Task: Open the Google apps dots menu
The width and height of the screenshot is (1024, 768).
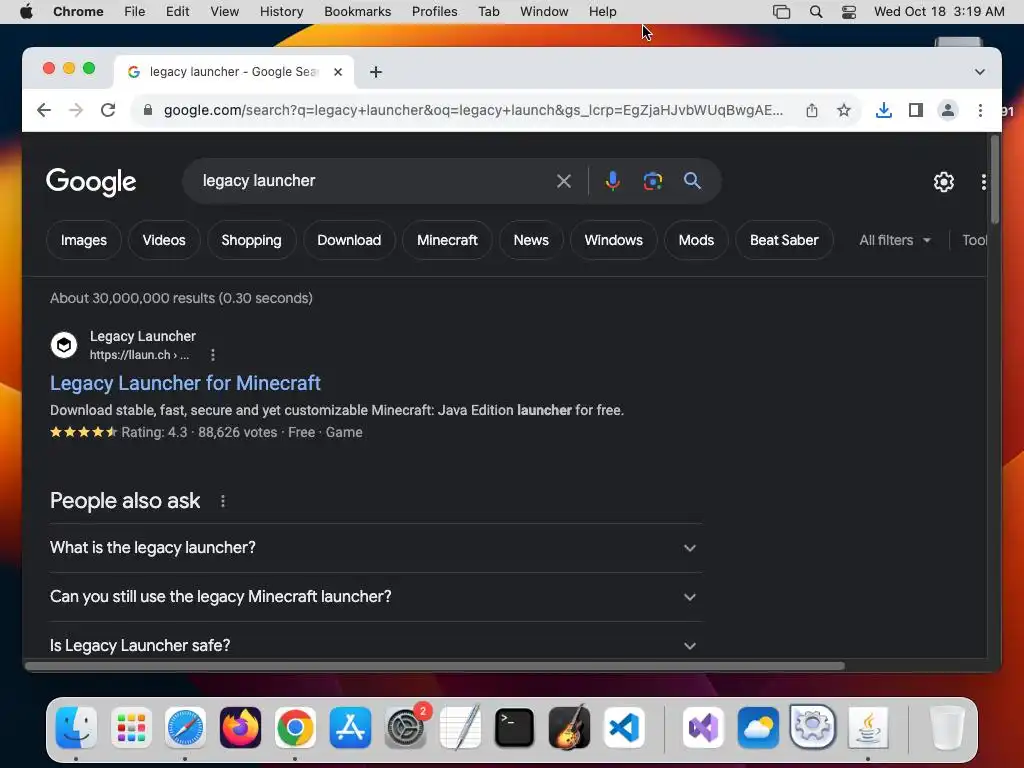Action: [x=984, y=182]
